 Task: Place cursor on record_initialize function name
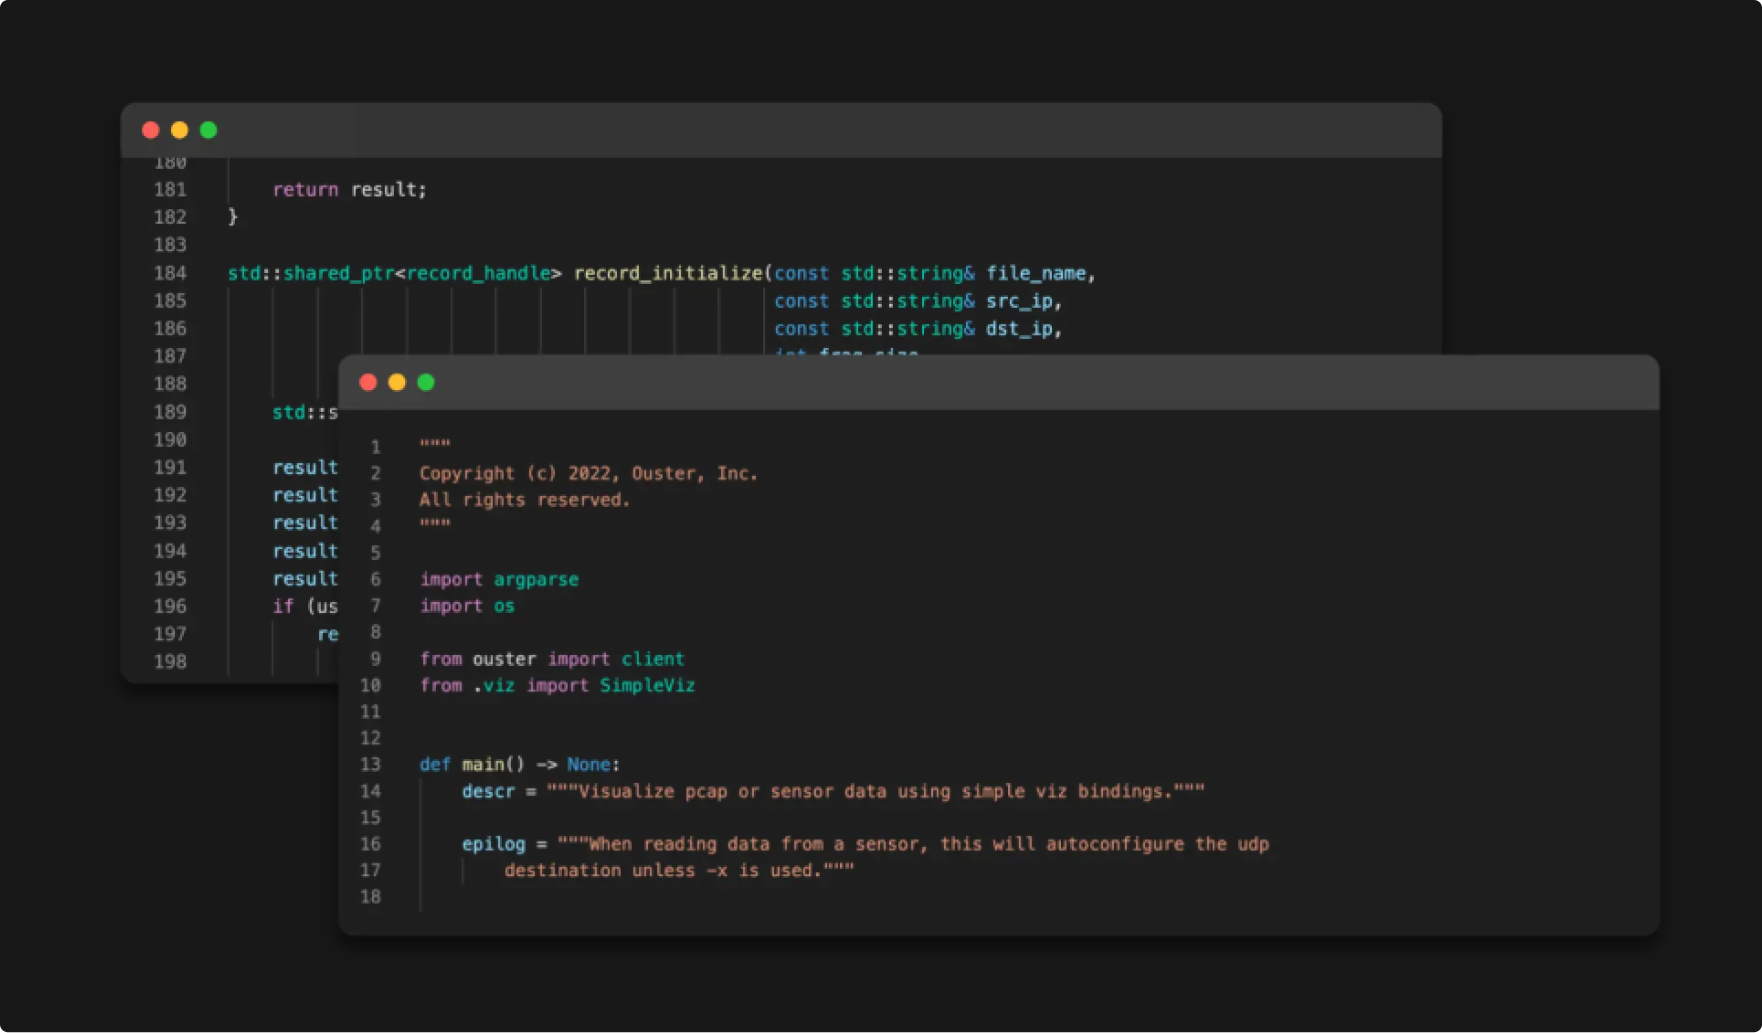668,273
